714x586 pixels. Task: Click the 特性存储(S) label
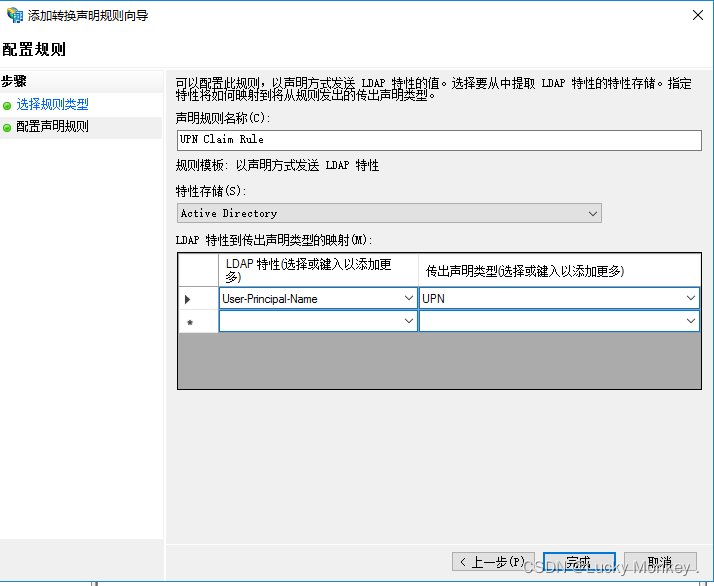tap(211, 191)
